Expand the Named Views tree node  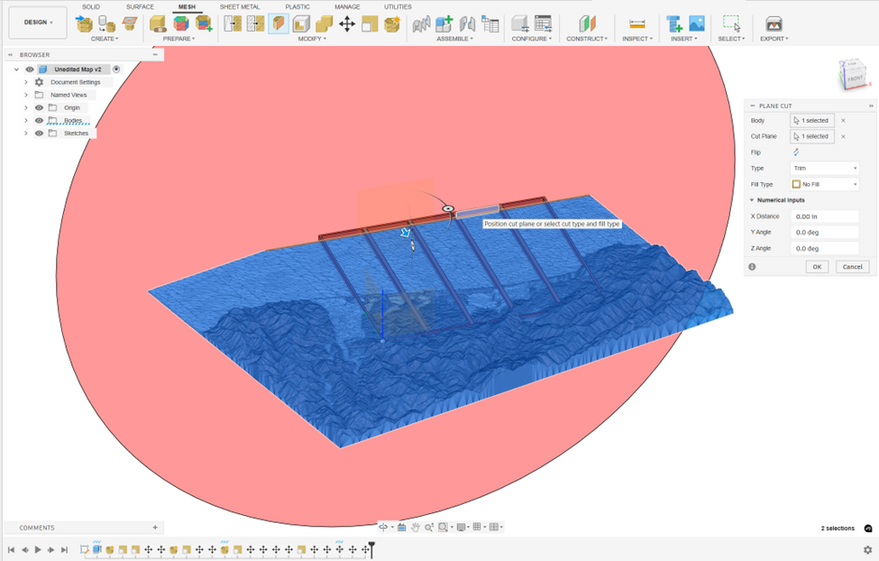click(26, 95)
